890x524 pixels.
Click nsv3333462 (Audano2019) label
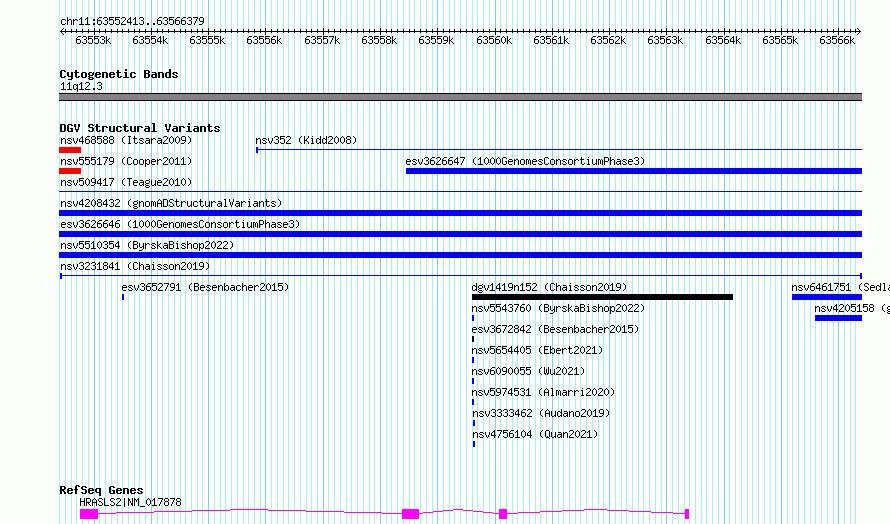(541, 413)
